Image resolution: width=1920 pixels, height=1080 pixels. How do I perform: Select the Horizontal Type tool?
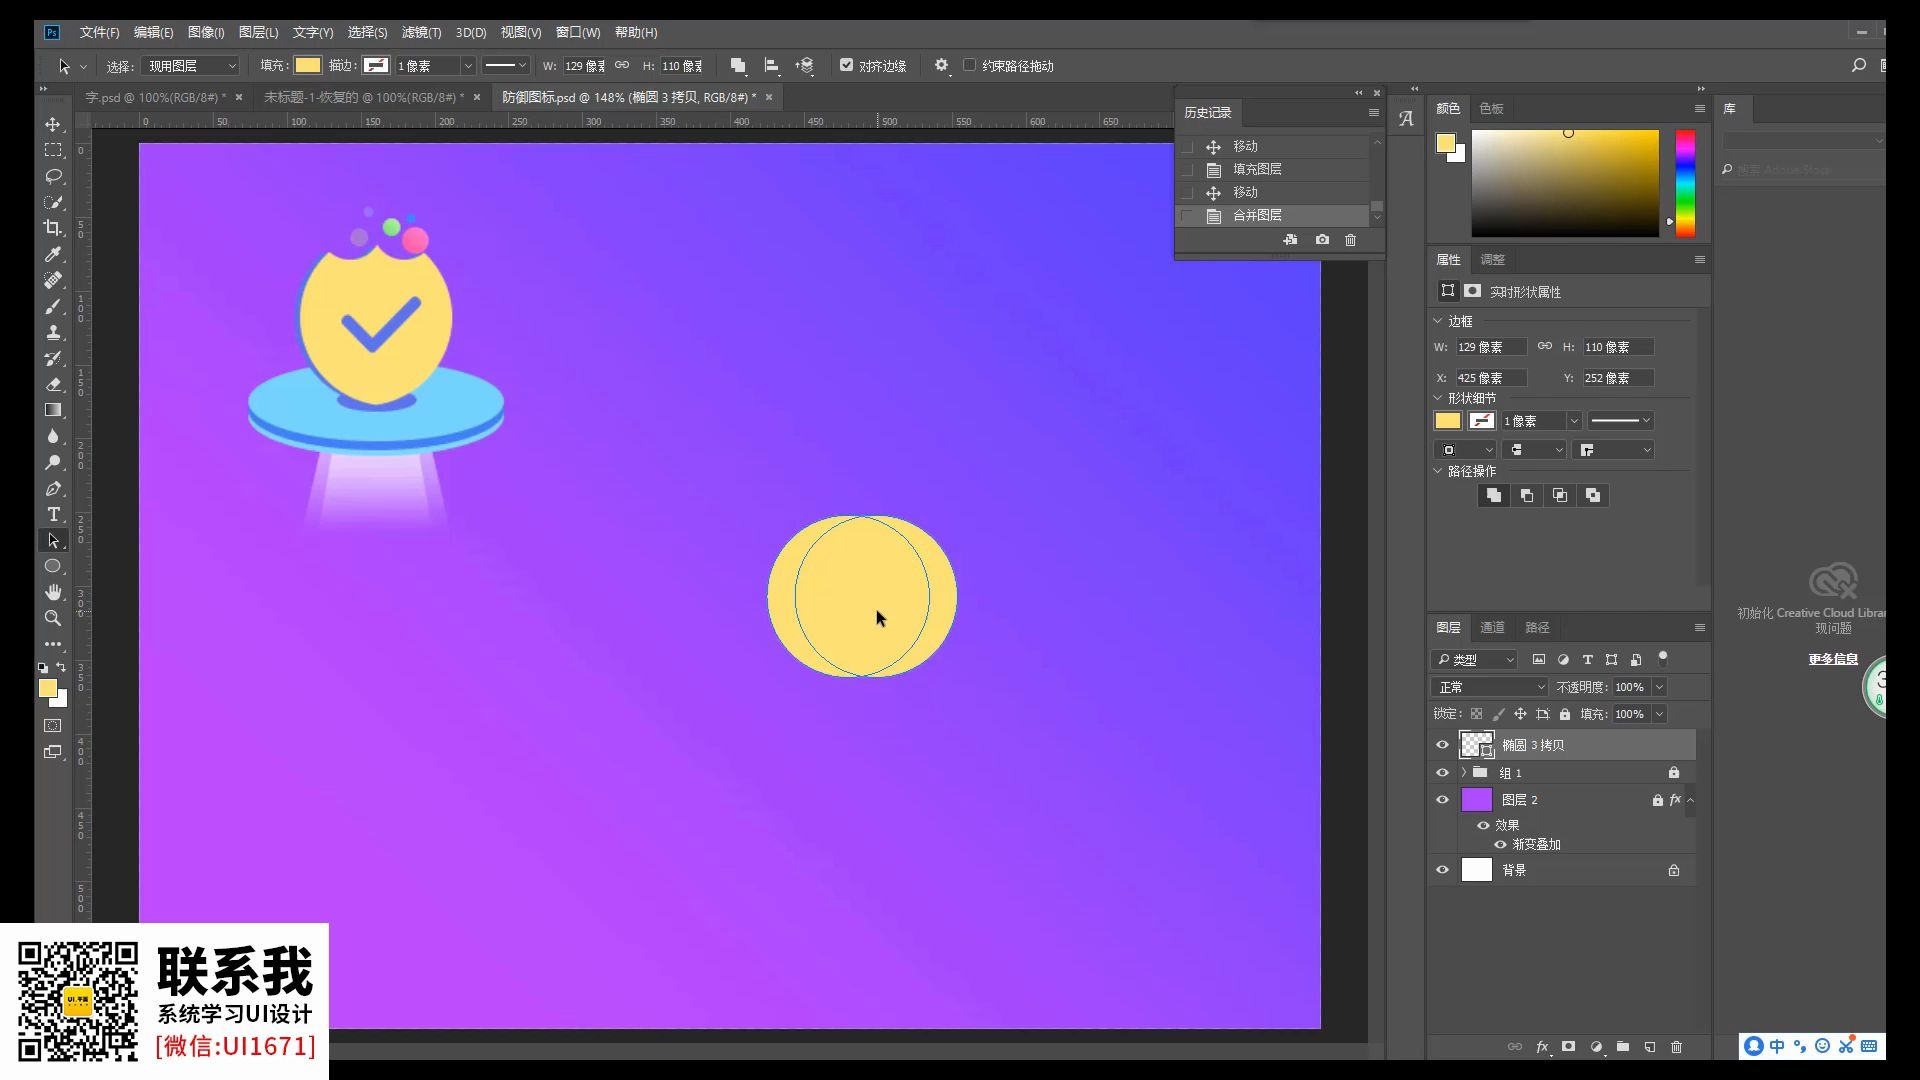(53, 514)
